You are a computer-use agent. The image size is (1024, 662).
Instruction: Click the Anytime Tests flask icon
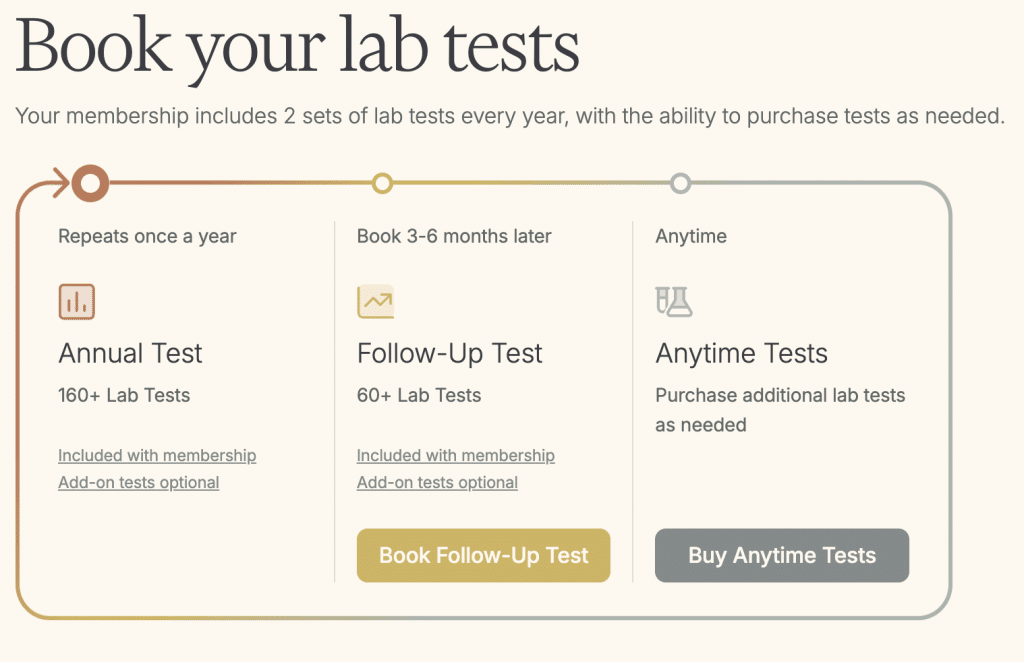[674, 301]
